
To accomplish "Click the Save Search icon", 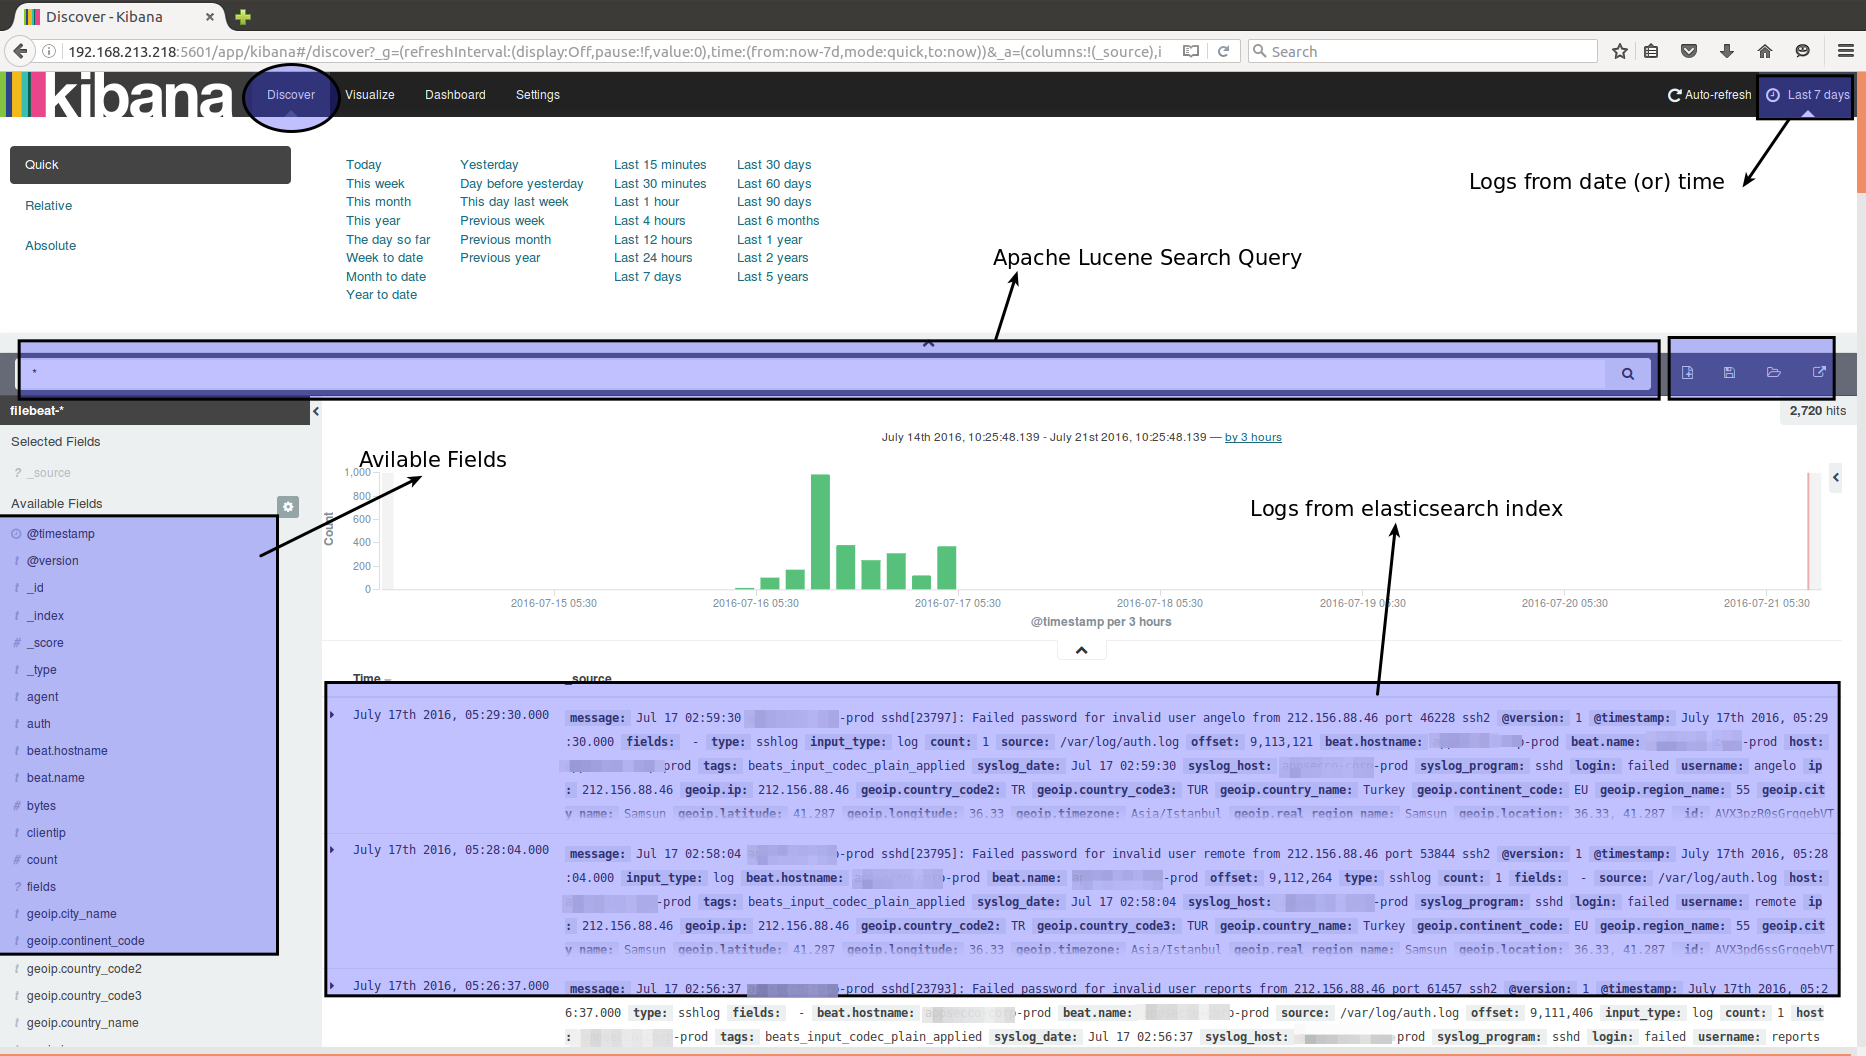I will click(x=1729, y=372).
